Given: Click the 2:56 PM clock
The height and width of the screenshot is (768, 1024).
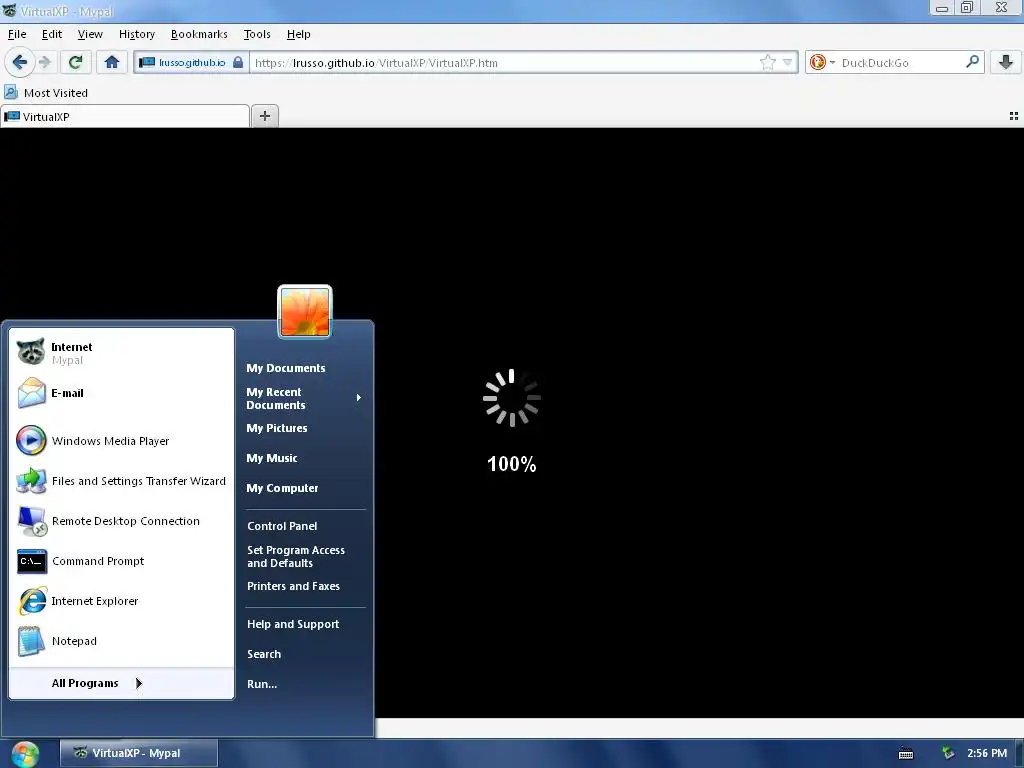Looking at the screenshot, I should click(x=987, y=753).
